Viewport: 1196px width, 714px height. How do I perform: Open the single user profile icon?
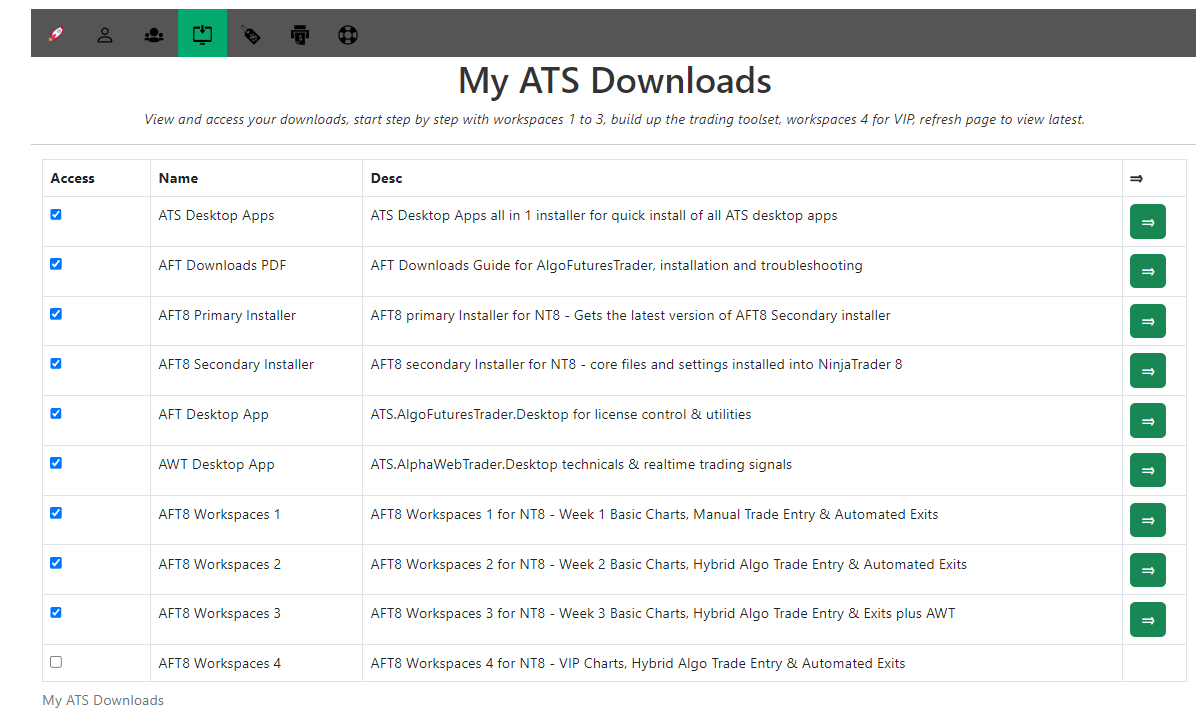(x=105, y=34)
